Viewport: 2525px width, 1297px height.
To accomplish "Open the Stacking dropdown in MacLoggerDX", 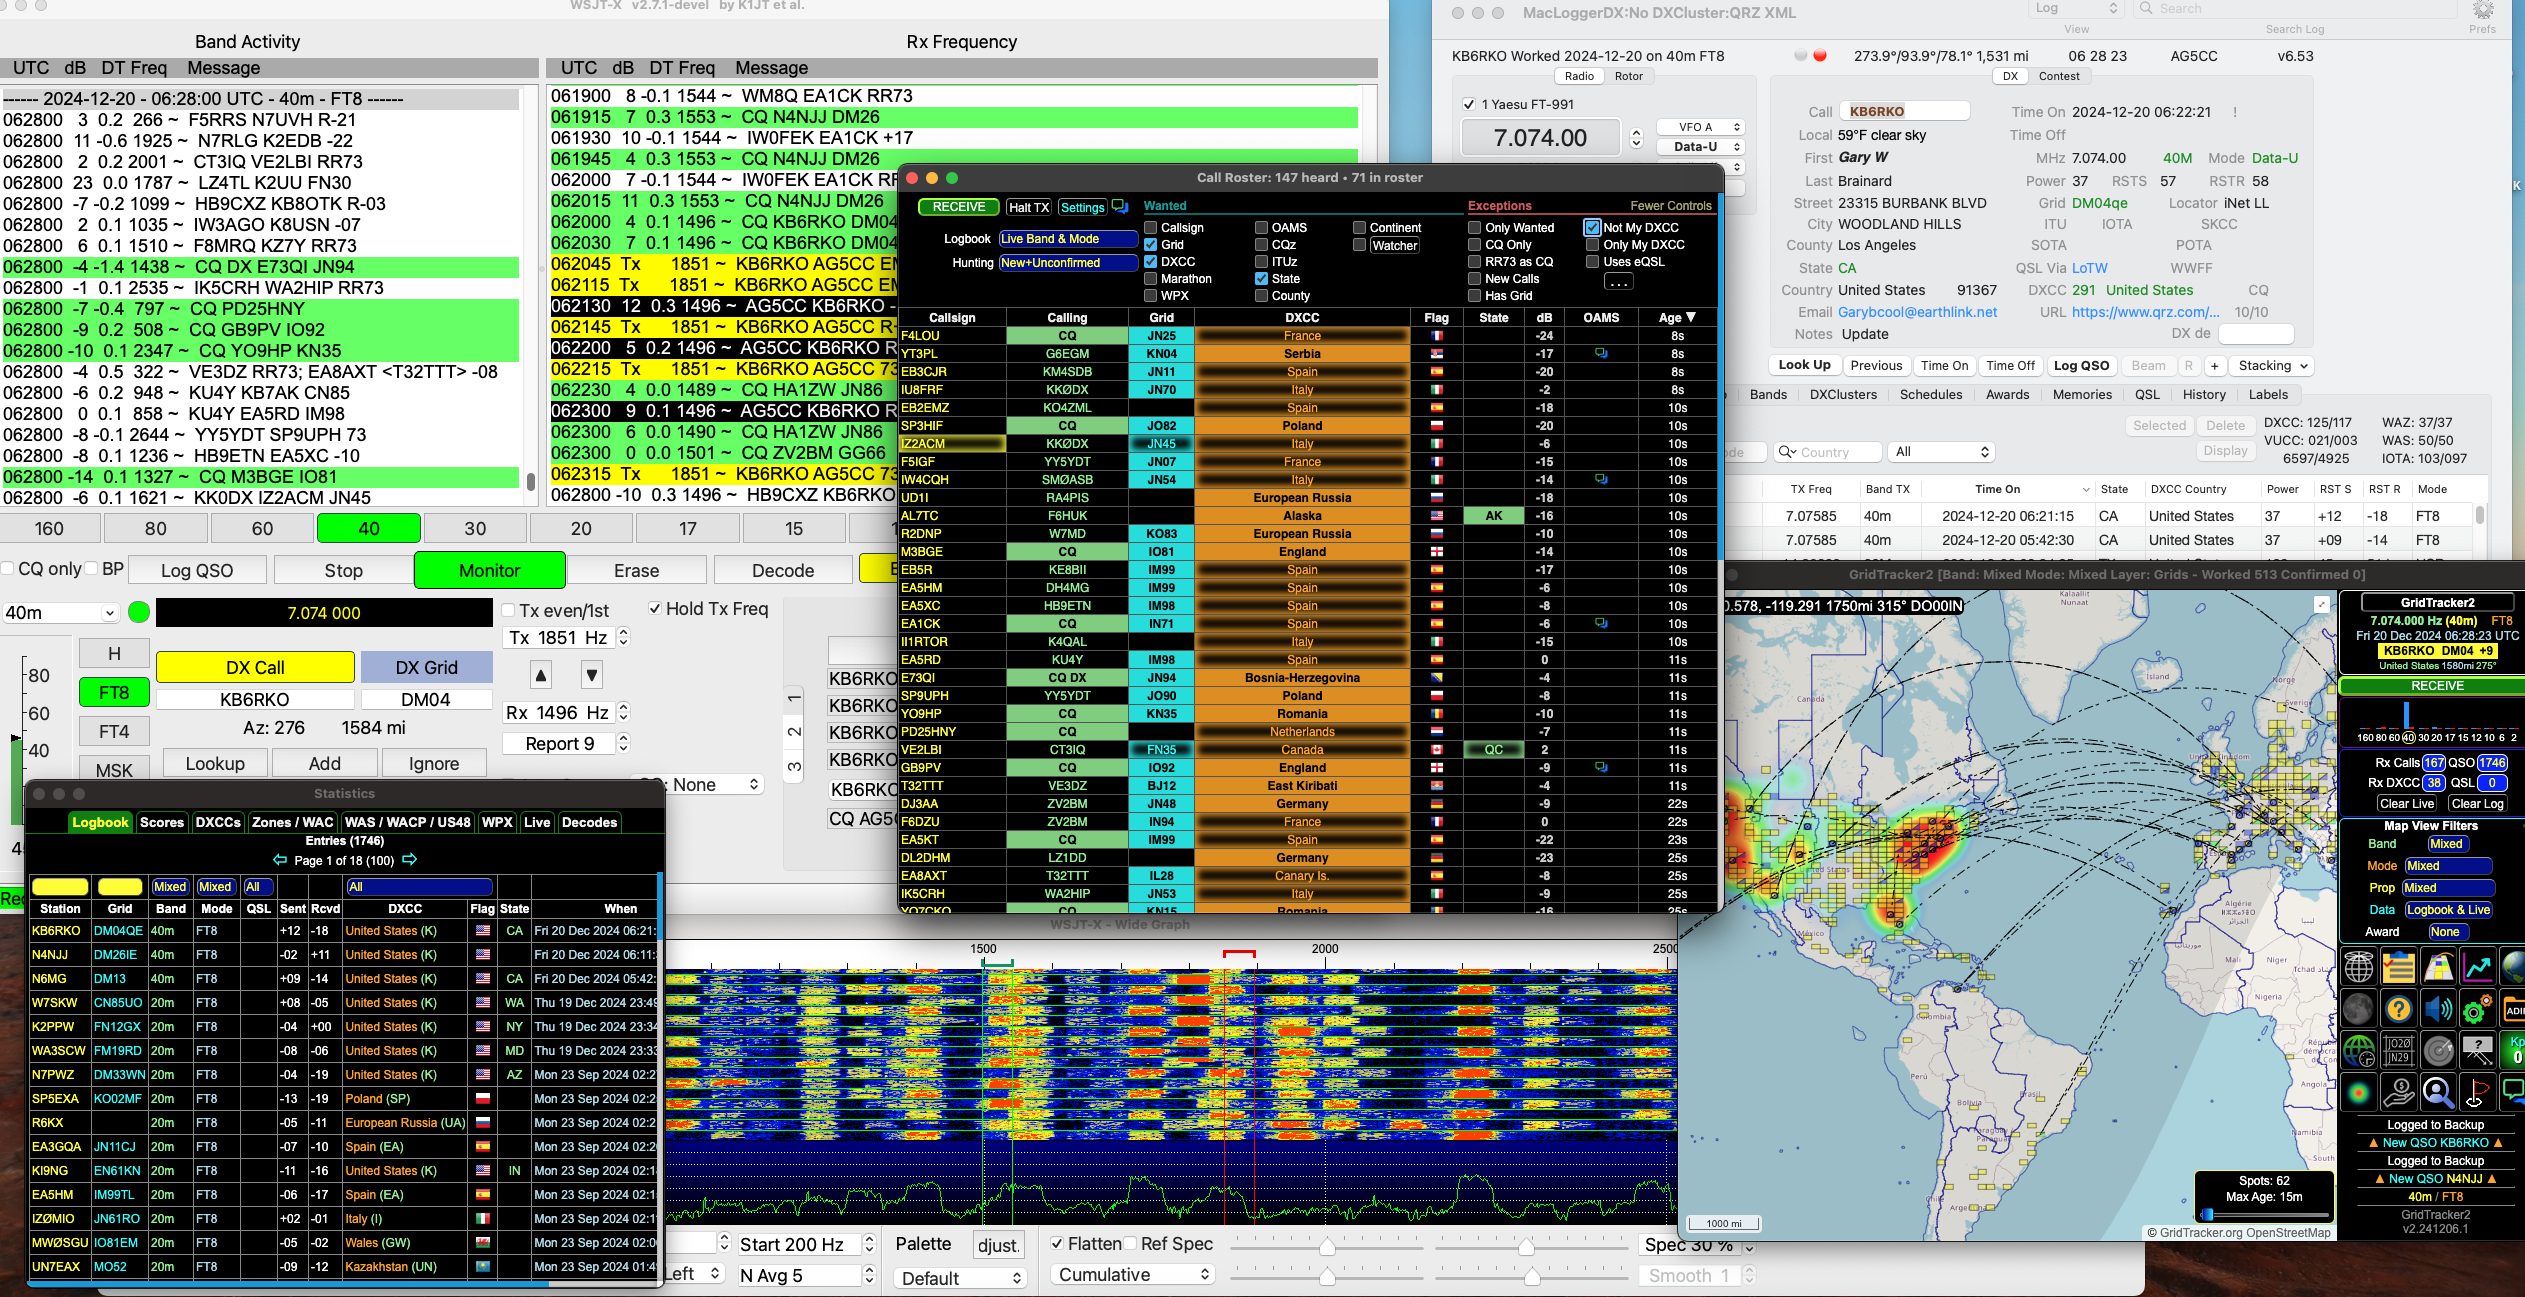I will (2271, 365).
